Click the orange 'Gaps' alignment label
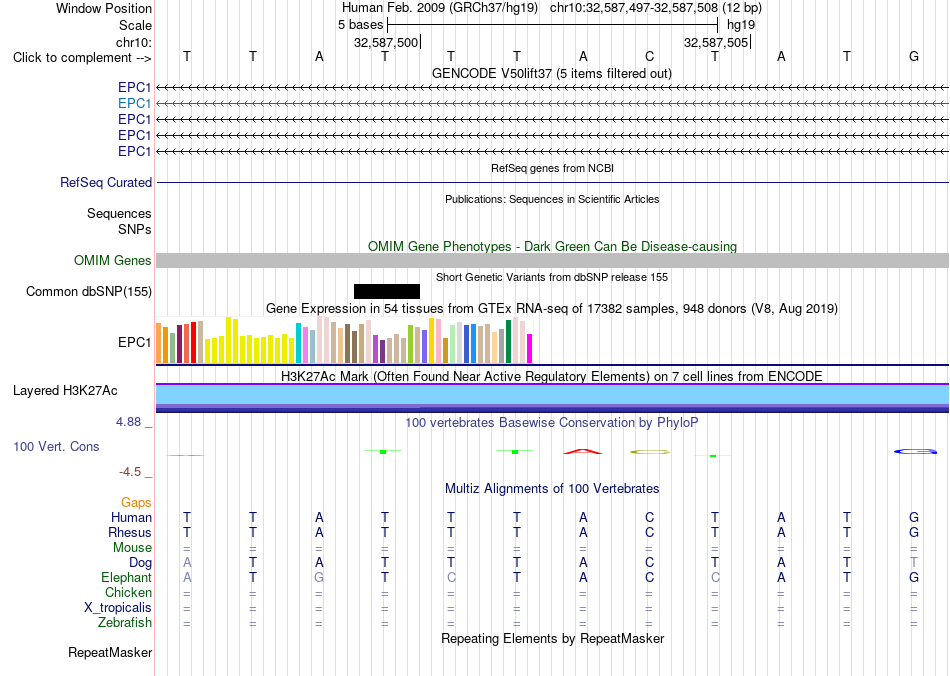 136,502
